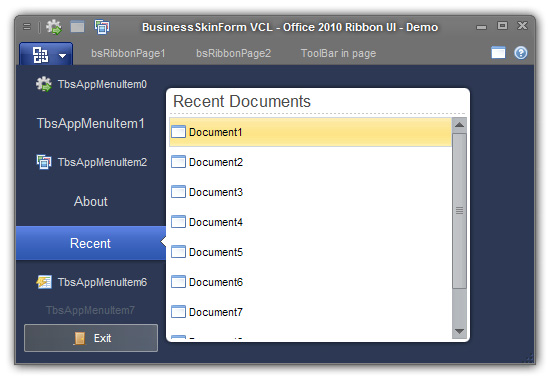This screenshot has width=553, height=381.
Task: Click the window icon beside the help button
Action: 498,53
